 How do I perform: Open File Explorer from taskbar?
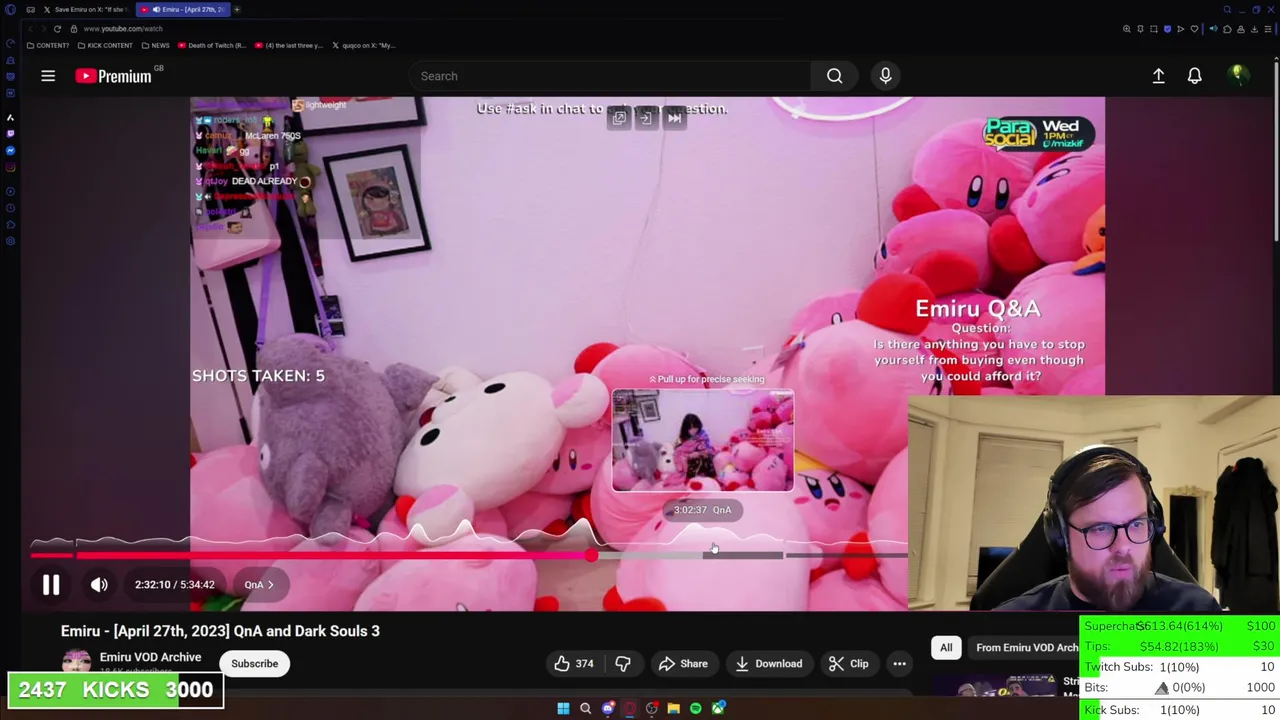coord(674,708)
